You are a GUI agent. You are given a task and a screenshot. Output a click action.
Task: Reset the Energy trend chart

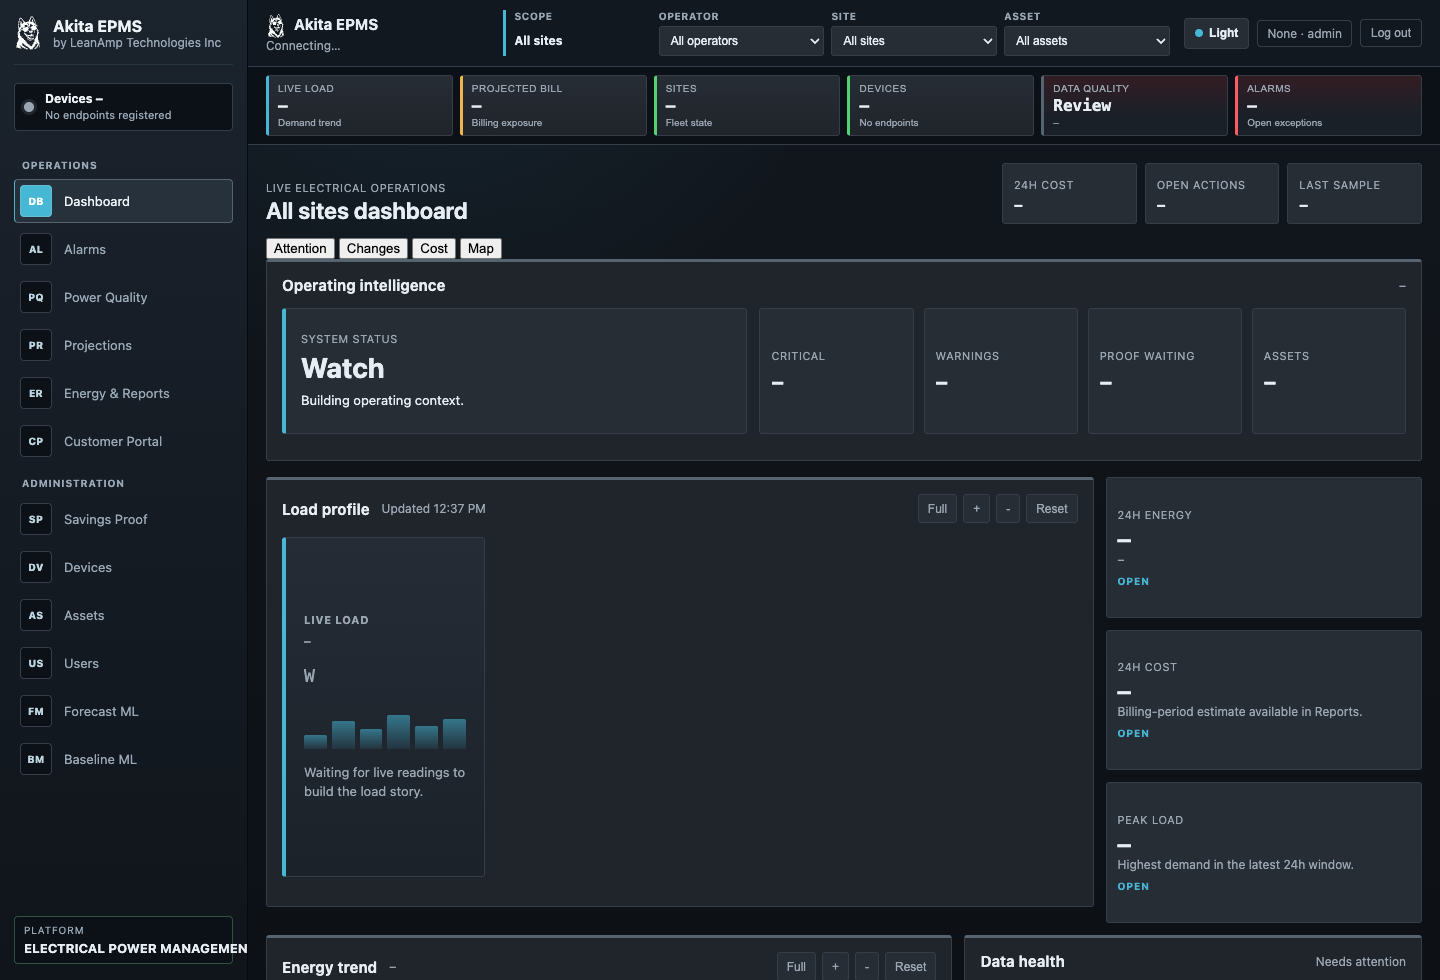[911, 967]
